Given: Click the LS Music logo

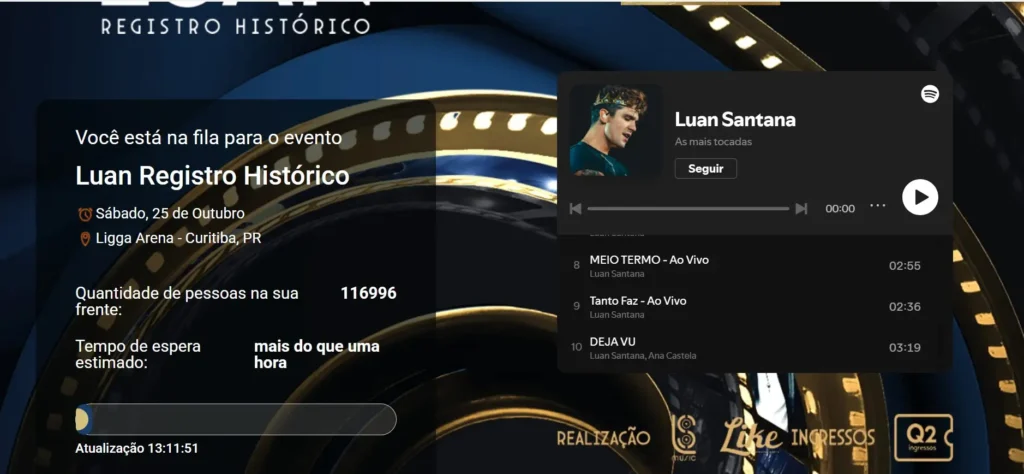Looking at the screenshot, I should (684, 437).
